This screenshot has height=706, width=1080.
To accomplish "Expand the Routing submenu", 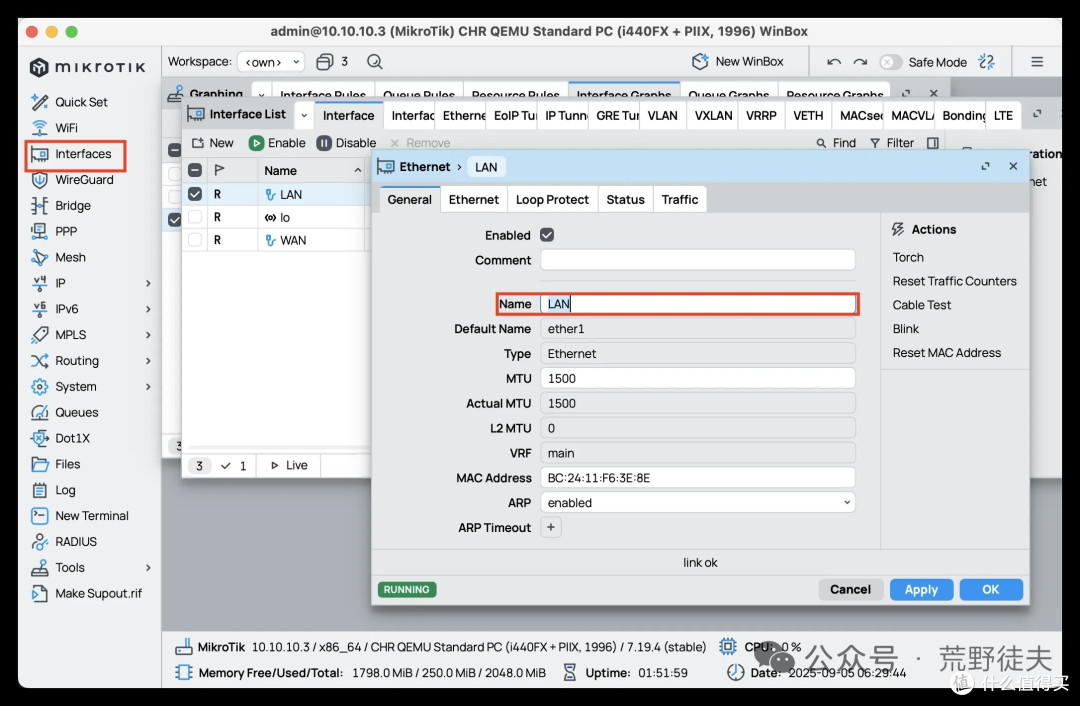I will coord(148,361).
